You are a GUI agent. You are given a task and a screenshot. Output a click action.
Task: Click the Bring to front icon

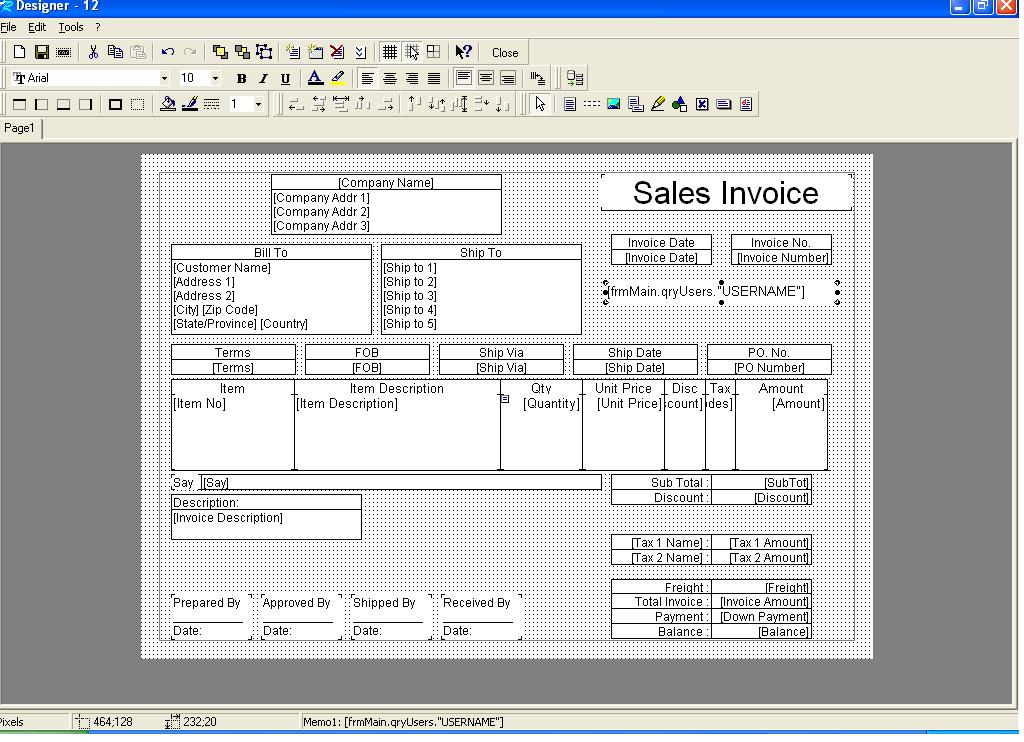click(219, 52)
